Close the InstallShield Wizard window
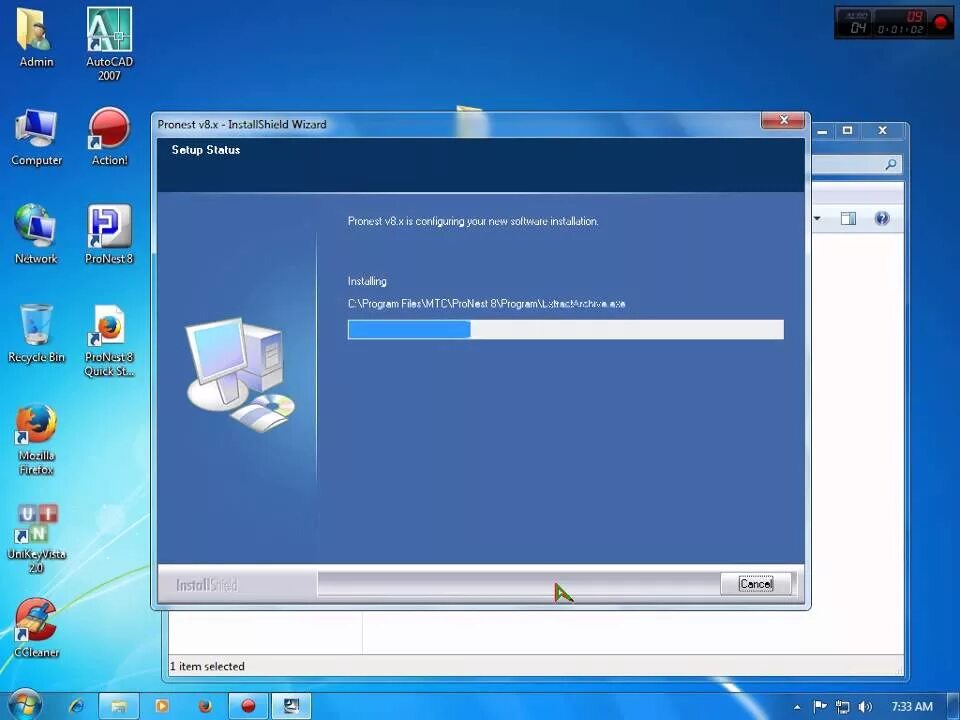 [783, 120]
